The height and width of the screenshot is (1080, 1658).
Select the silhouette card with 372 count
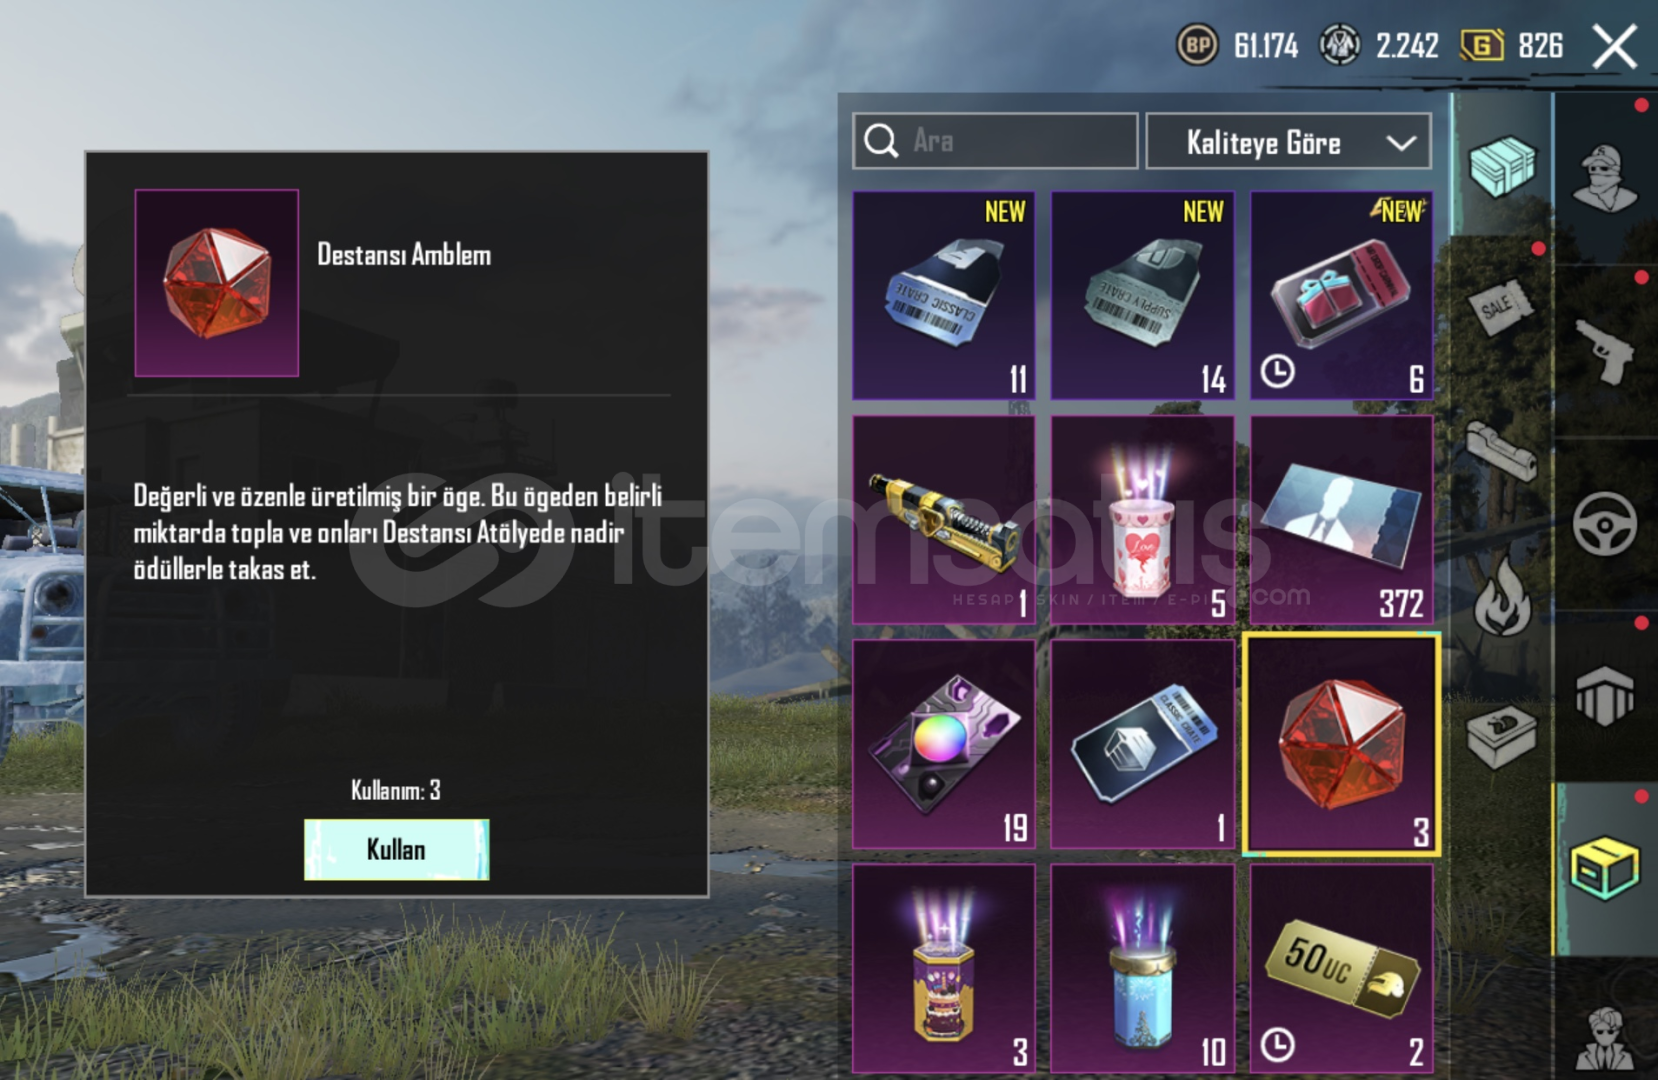(1341, 520)
